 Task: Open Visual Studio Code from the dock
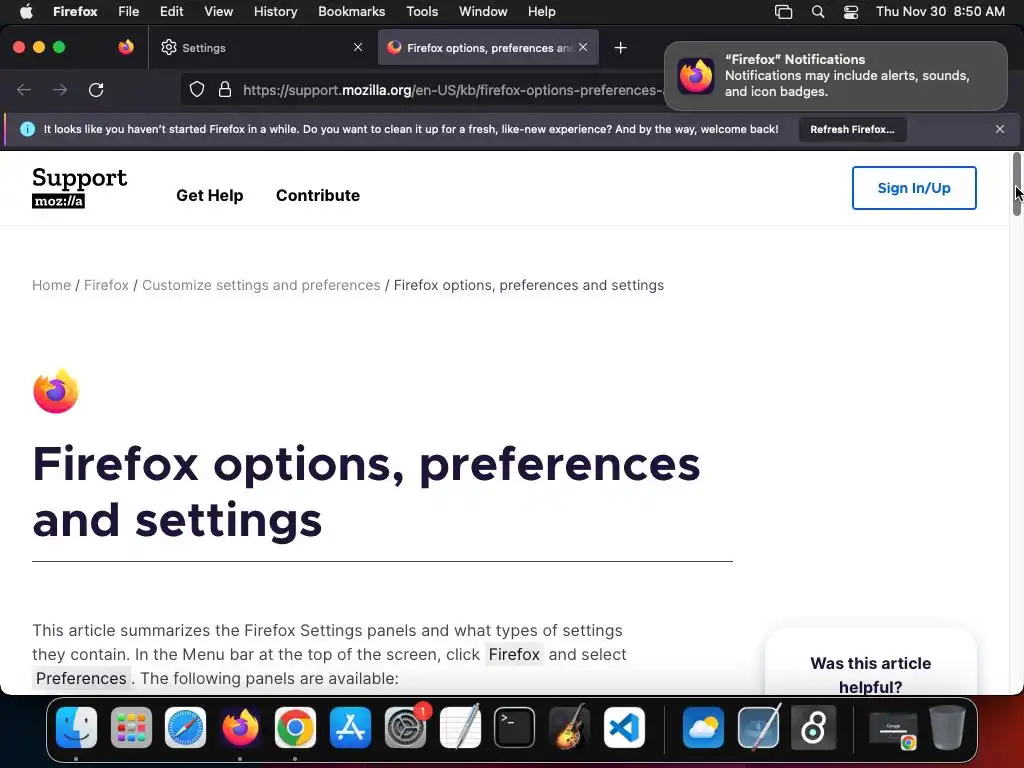(624, 727)
